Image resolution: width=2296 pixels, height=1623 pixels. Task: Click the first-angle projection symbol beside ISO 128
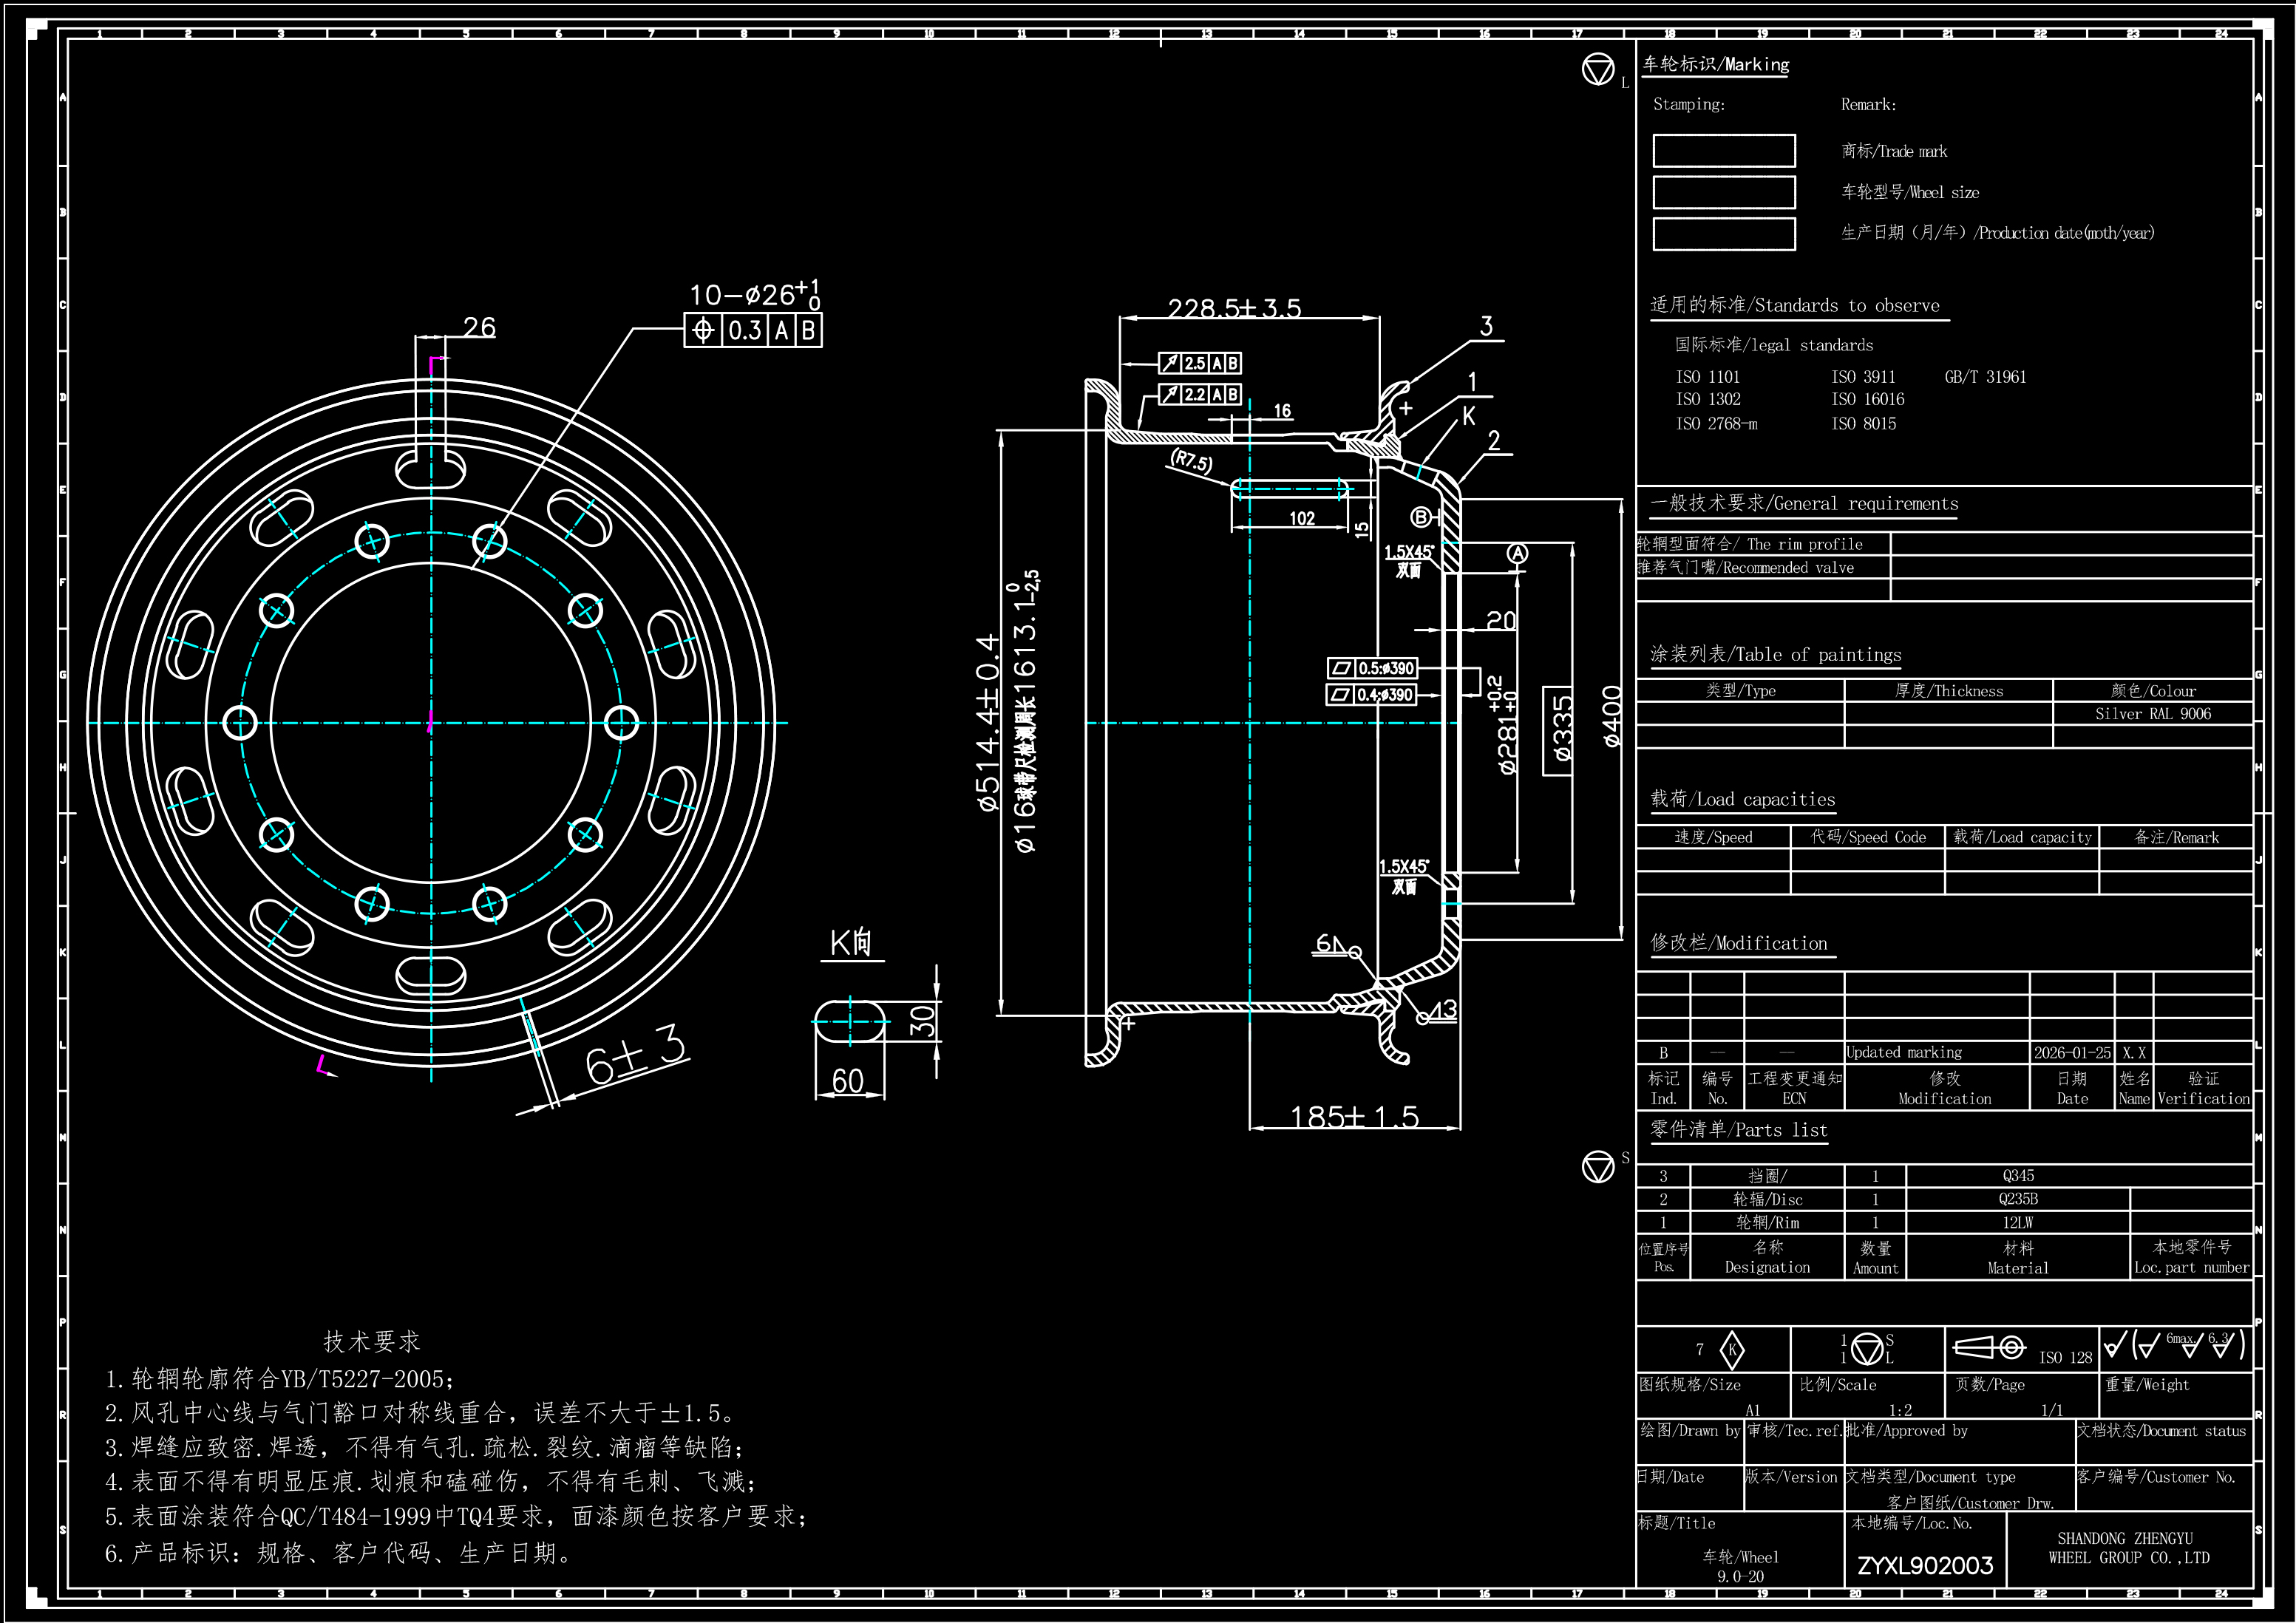pyautogui.click(x=1989, y=1348)
